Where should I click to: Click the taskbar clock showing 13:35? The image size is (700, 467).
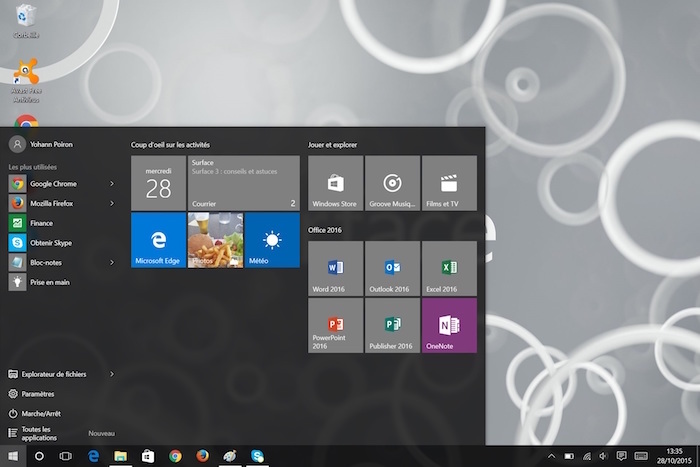click(674, 456)
